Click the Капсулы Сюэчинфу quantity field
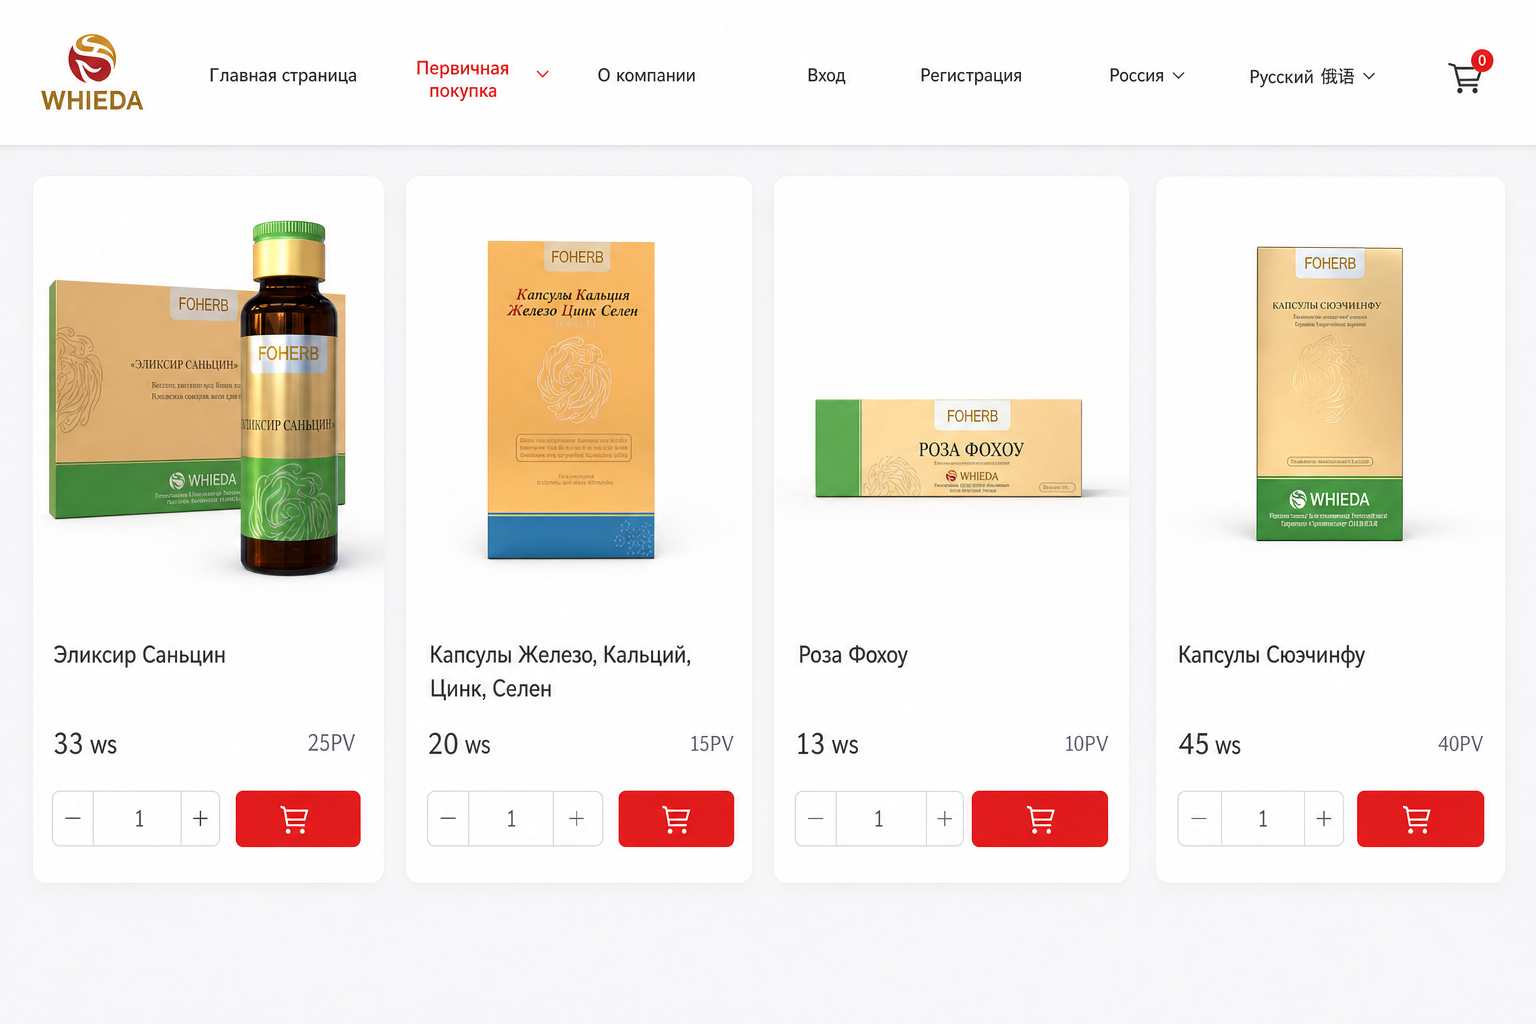The width and height of the screenshot is (1536, 1024). [1262, 819]
